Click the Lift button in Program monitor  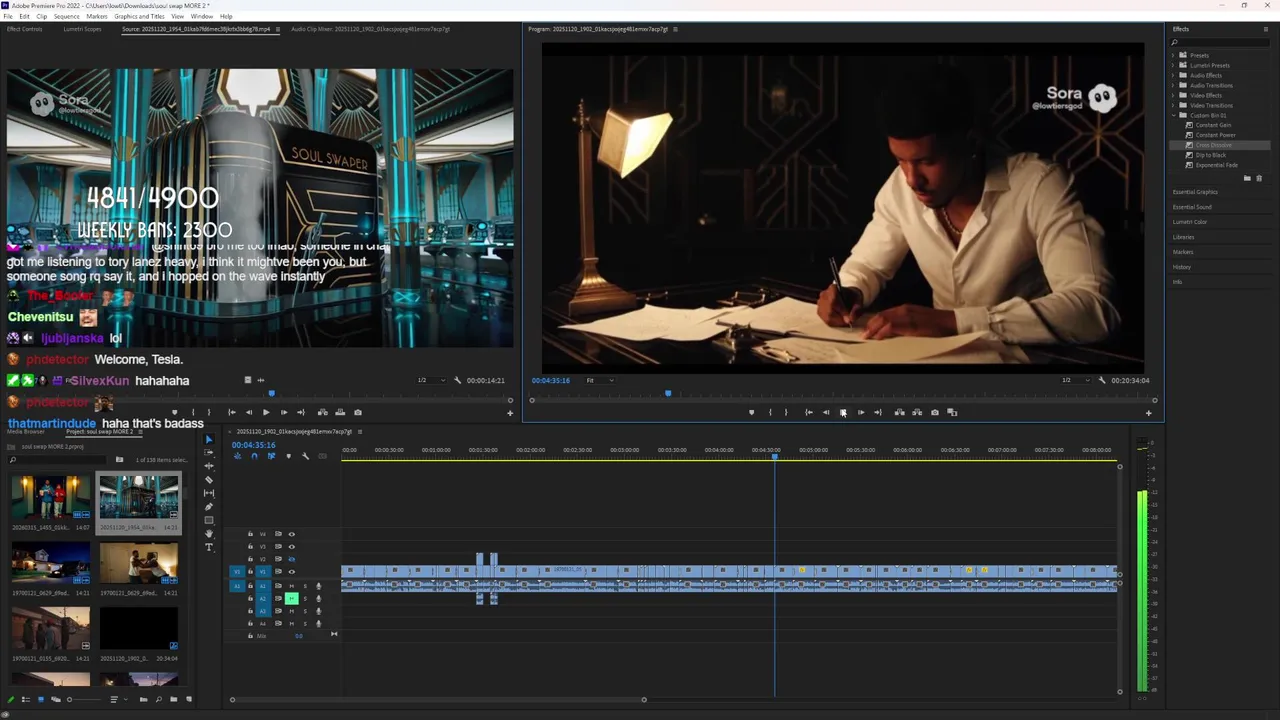pos(899,412)
